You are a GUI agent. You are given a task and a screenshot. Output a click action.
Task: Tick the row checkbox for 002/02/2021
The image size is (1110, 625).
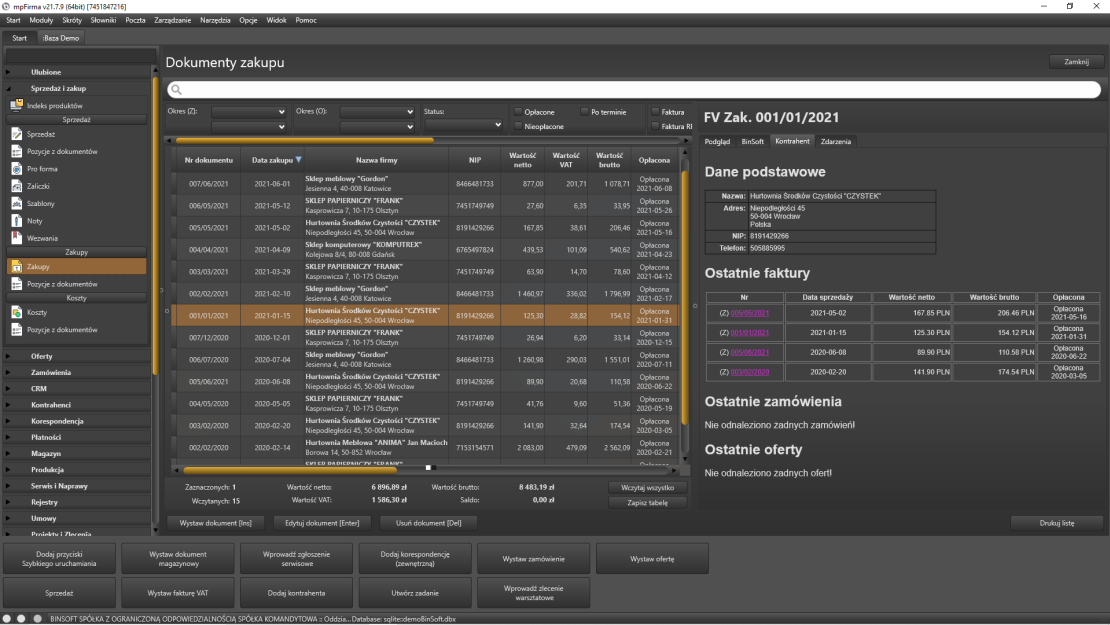(x=174, y=293)
